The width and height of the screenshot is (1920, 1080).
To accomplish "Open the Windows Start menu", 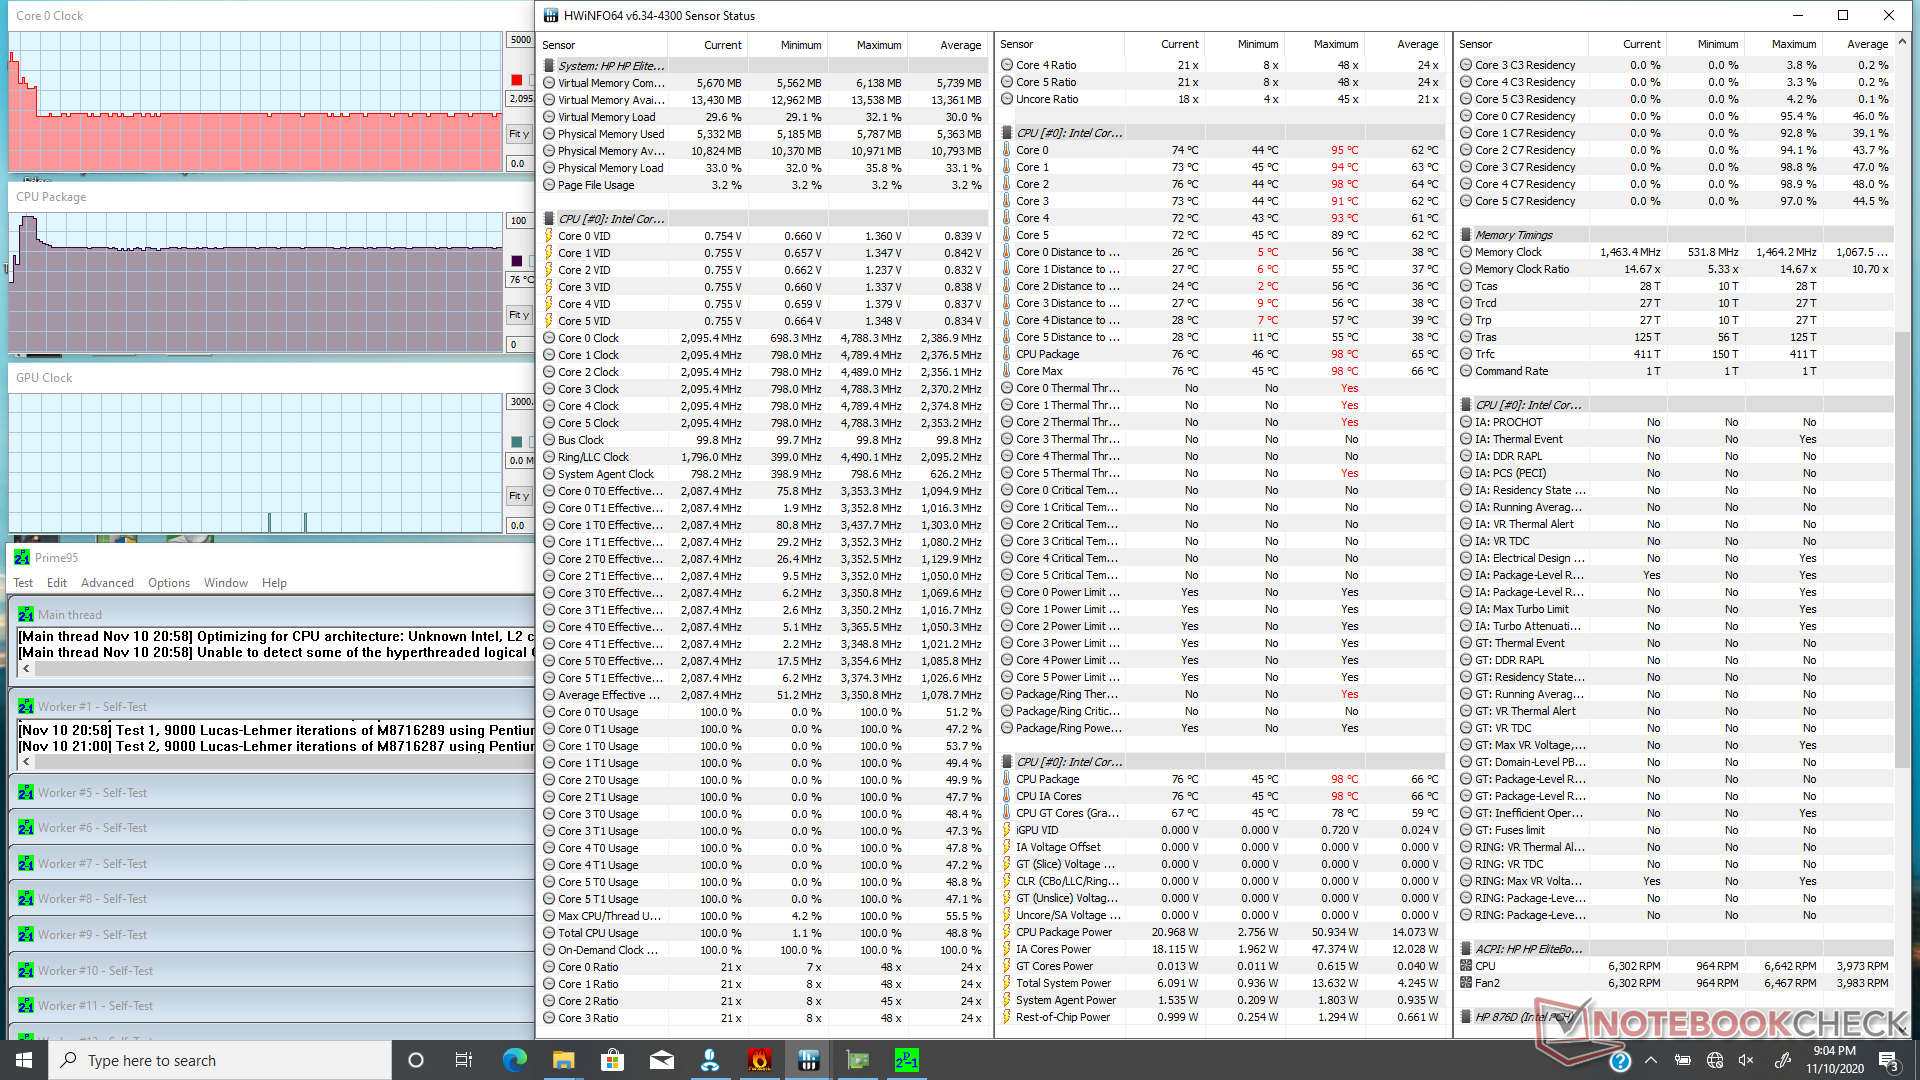I will [24, 1060].
